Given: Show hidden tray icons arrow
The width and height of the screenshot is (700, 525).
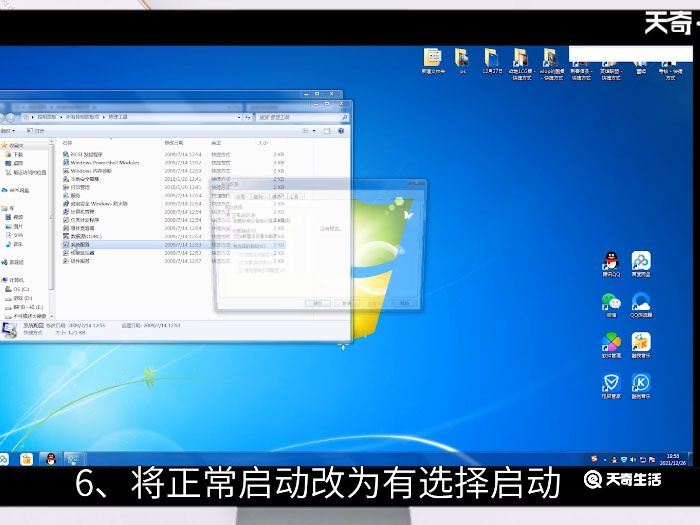Looking at the screenshot, I should (x=605, y=459).
